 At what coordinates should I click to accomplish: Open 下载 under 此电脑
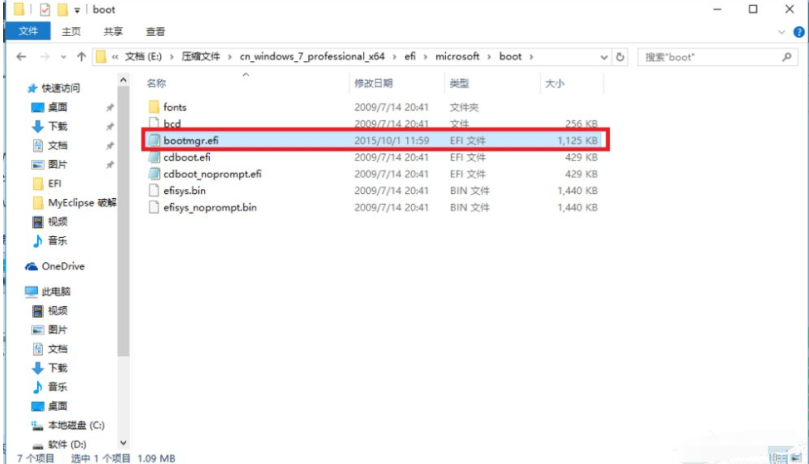point(57,368)
